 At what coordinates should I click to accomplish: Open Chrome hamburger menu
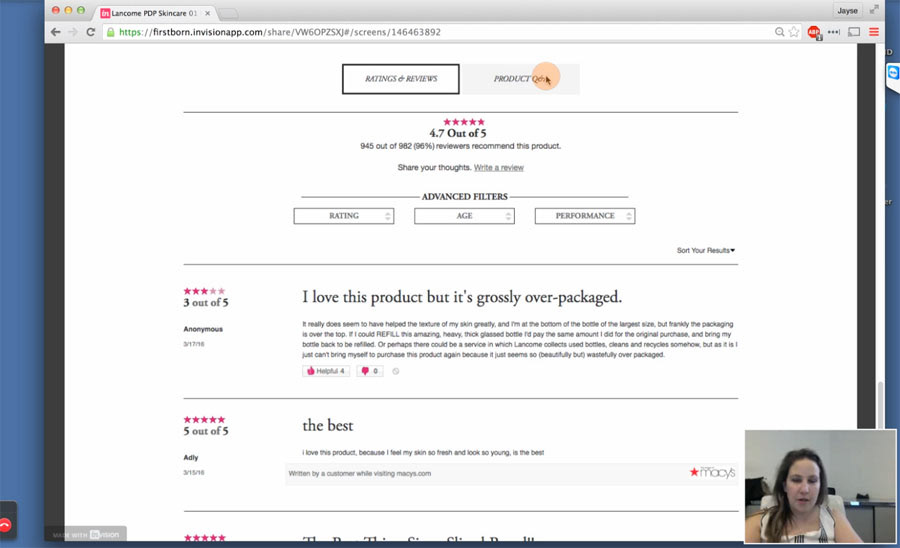pos(874,32)
